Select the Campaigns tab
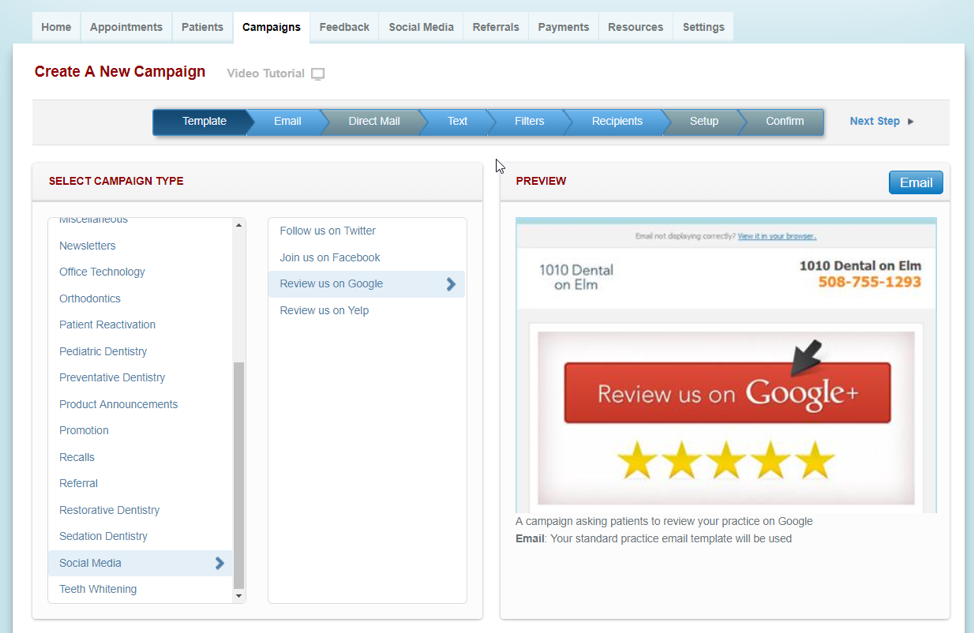The height and width of the screenshot is (633, 974). tap(271, 27)
